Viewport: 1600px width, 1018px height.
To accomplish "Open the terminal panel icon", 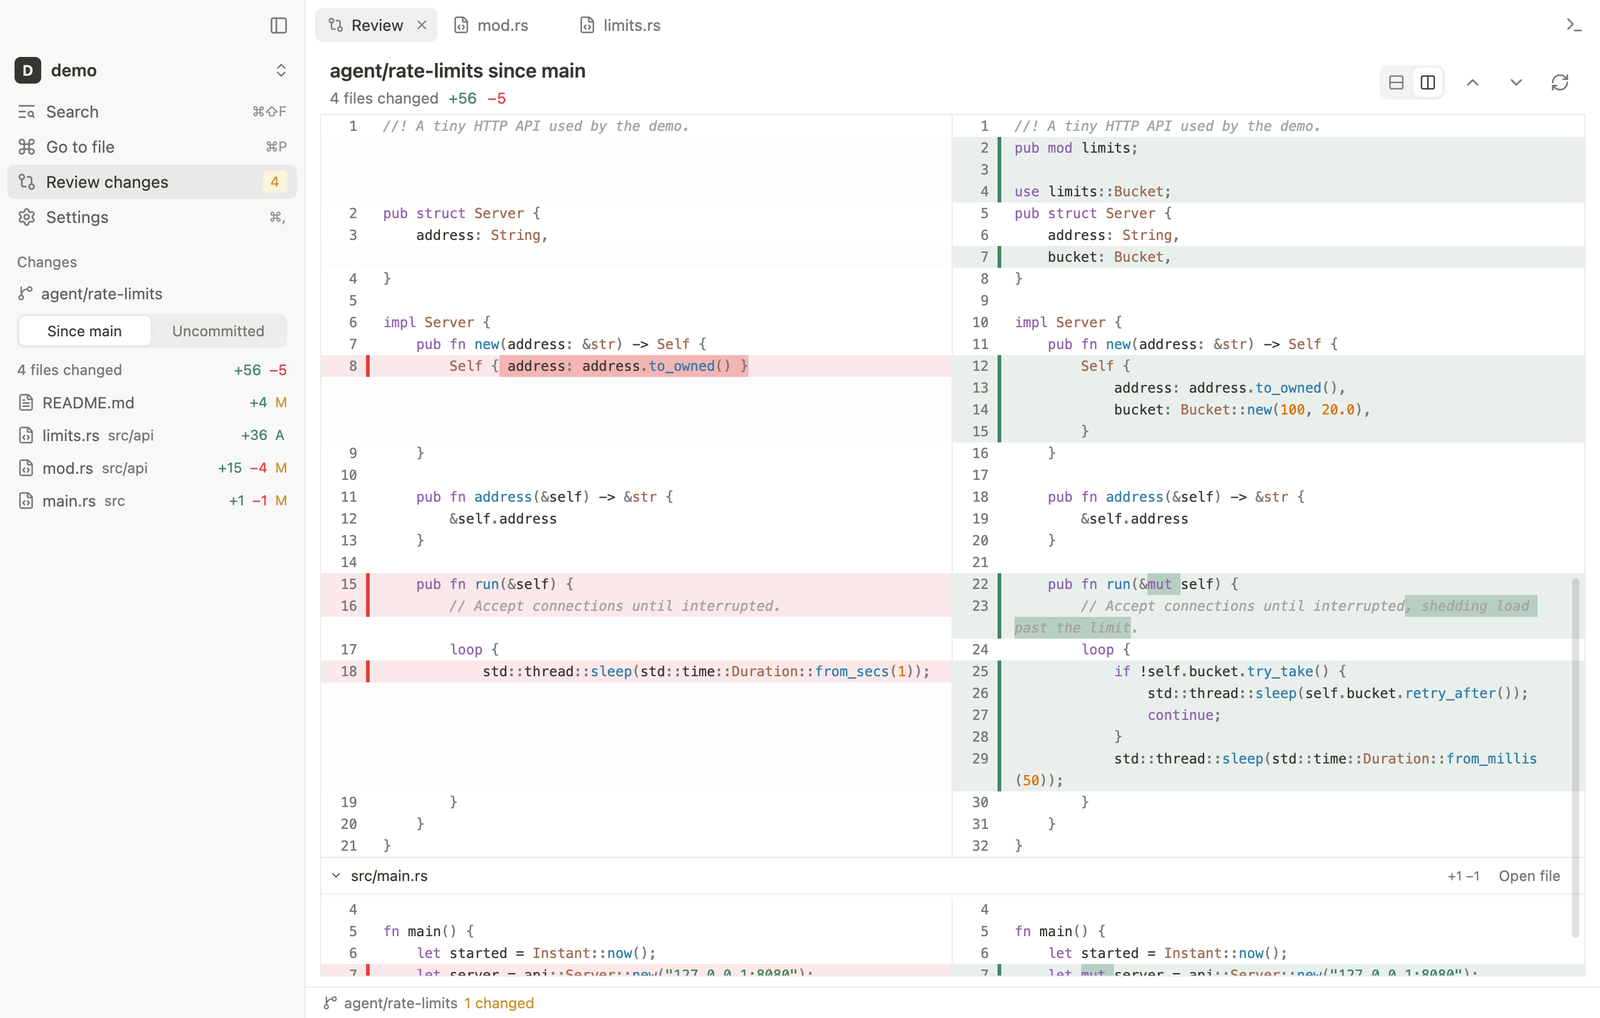I will click(x=1573, y=25).
